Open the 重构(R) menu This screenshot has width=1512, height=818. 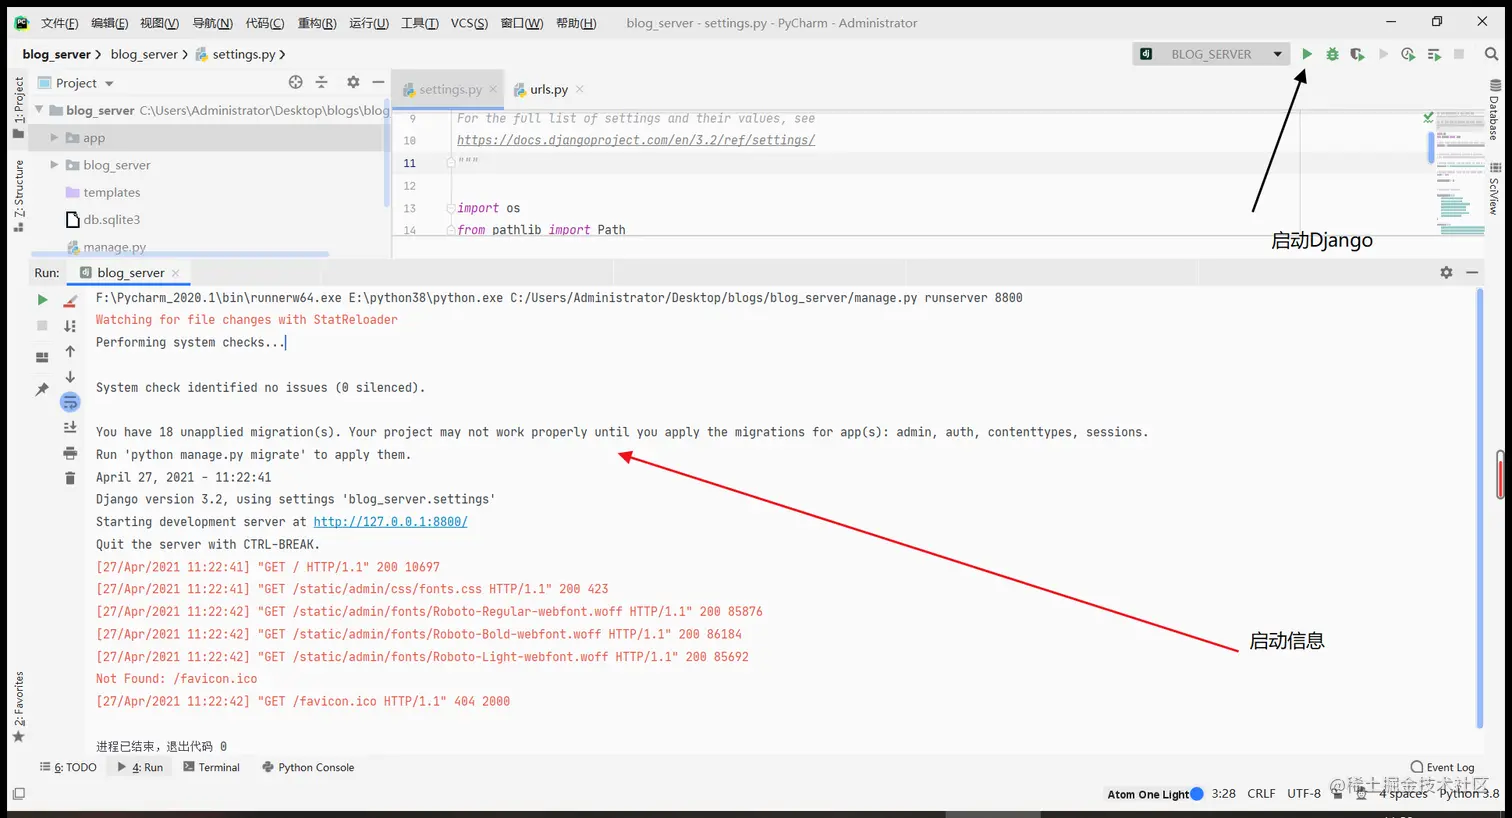317,23
